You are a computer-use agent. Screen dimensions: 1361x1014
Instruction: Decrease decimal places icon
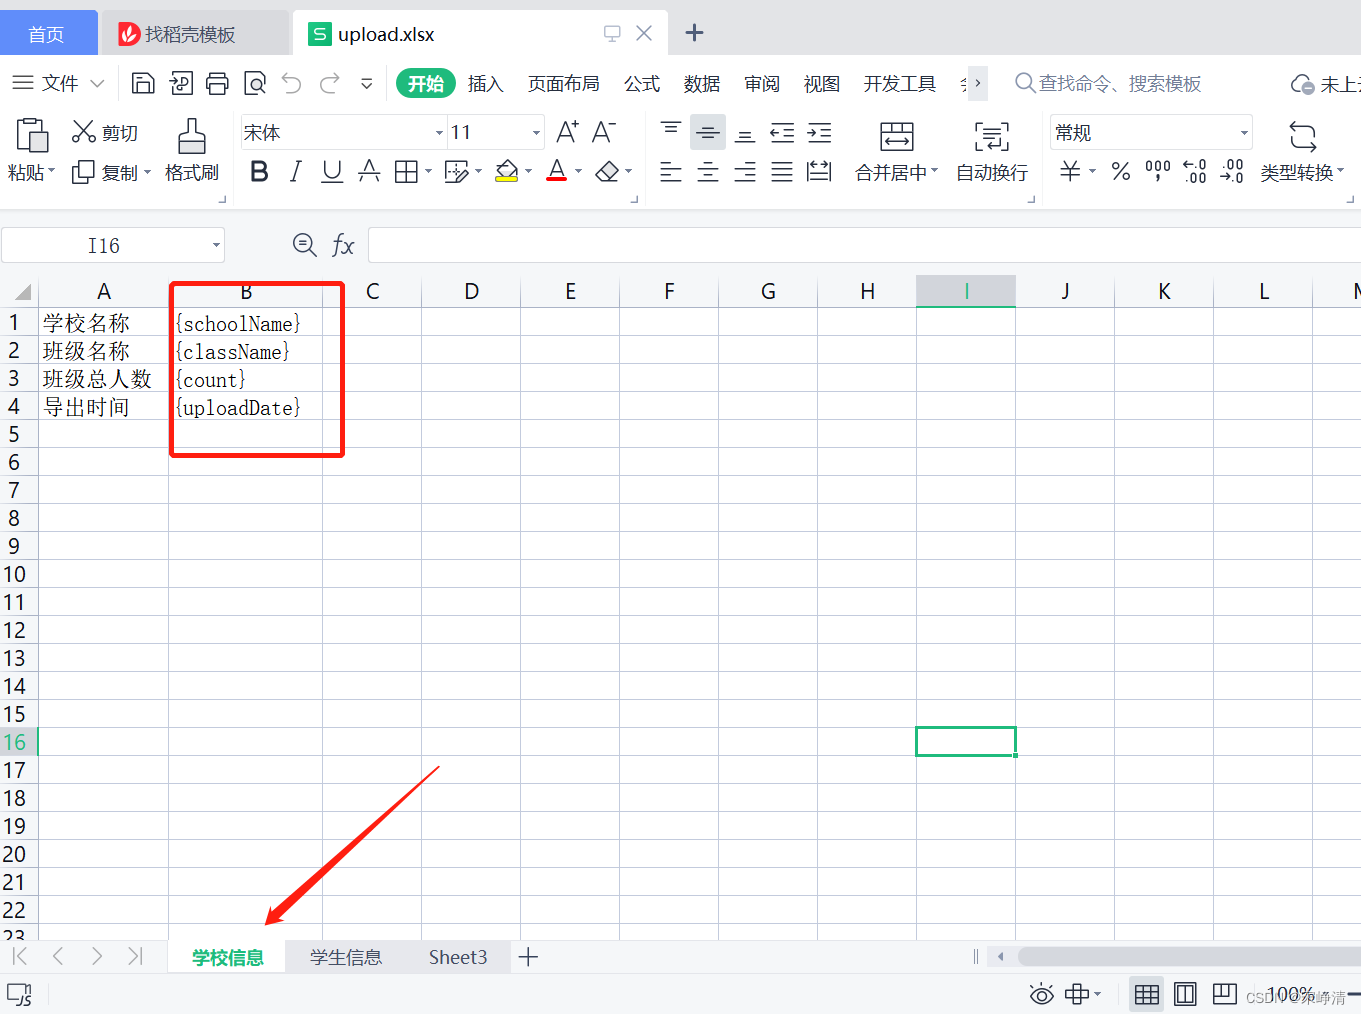(x=1232, y=172)
